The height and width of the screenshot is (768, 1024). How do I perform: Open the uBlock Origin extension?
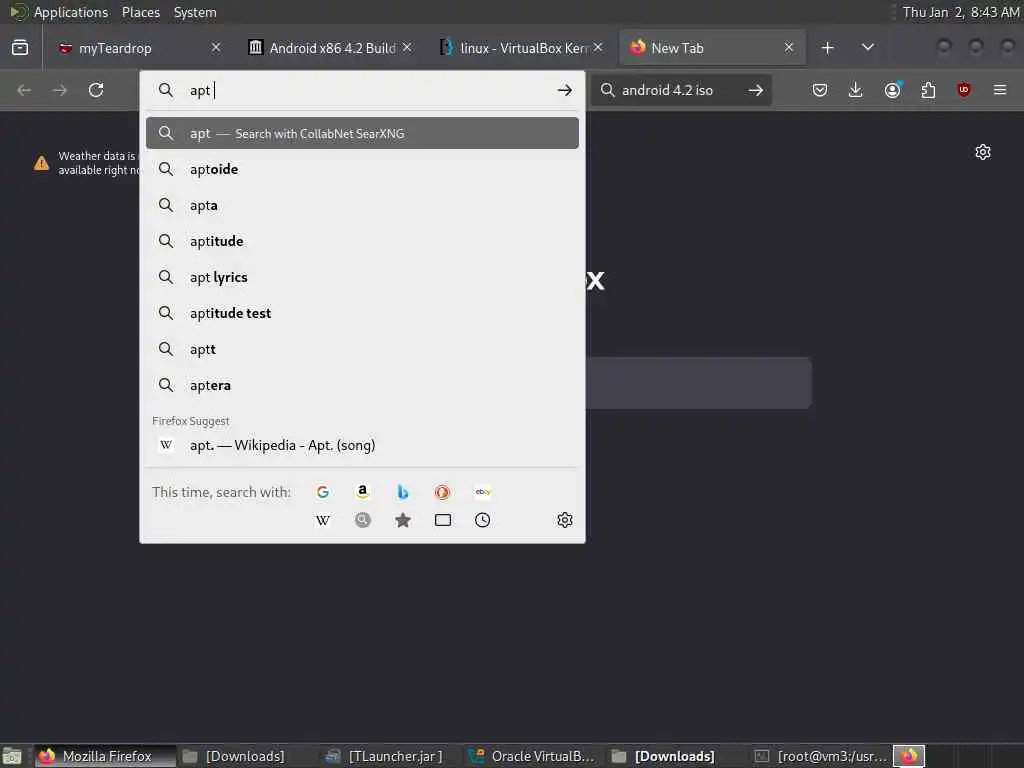pyautogui.click(x=964, y=89)
